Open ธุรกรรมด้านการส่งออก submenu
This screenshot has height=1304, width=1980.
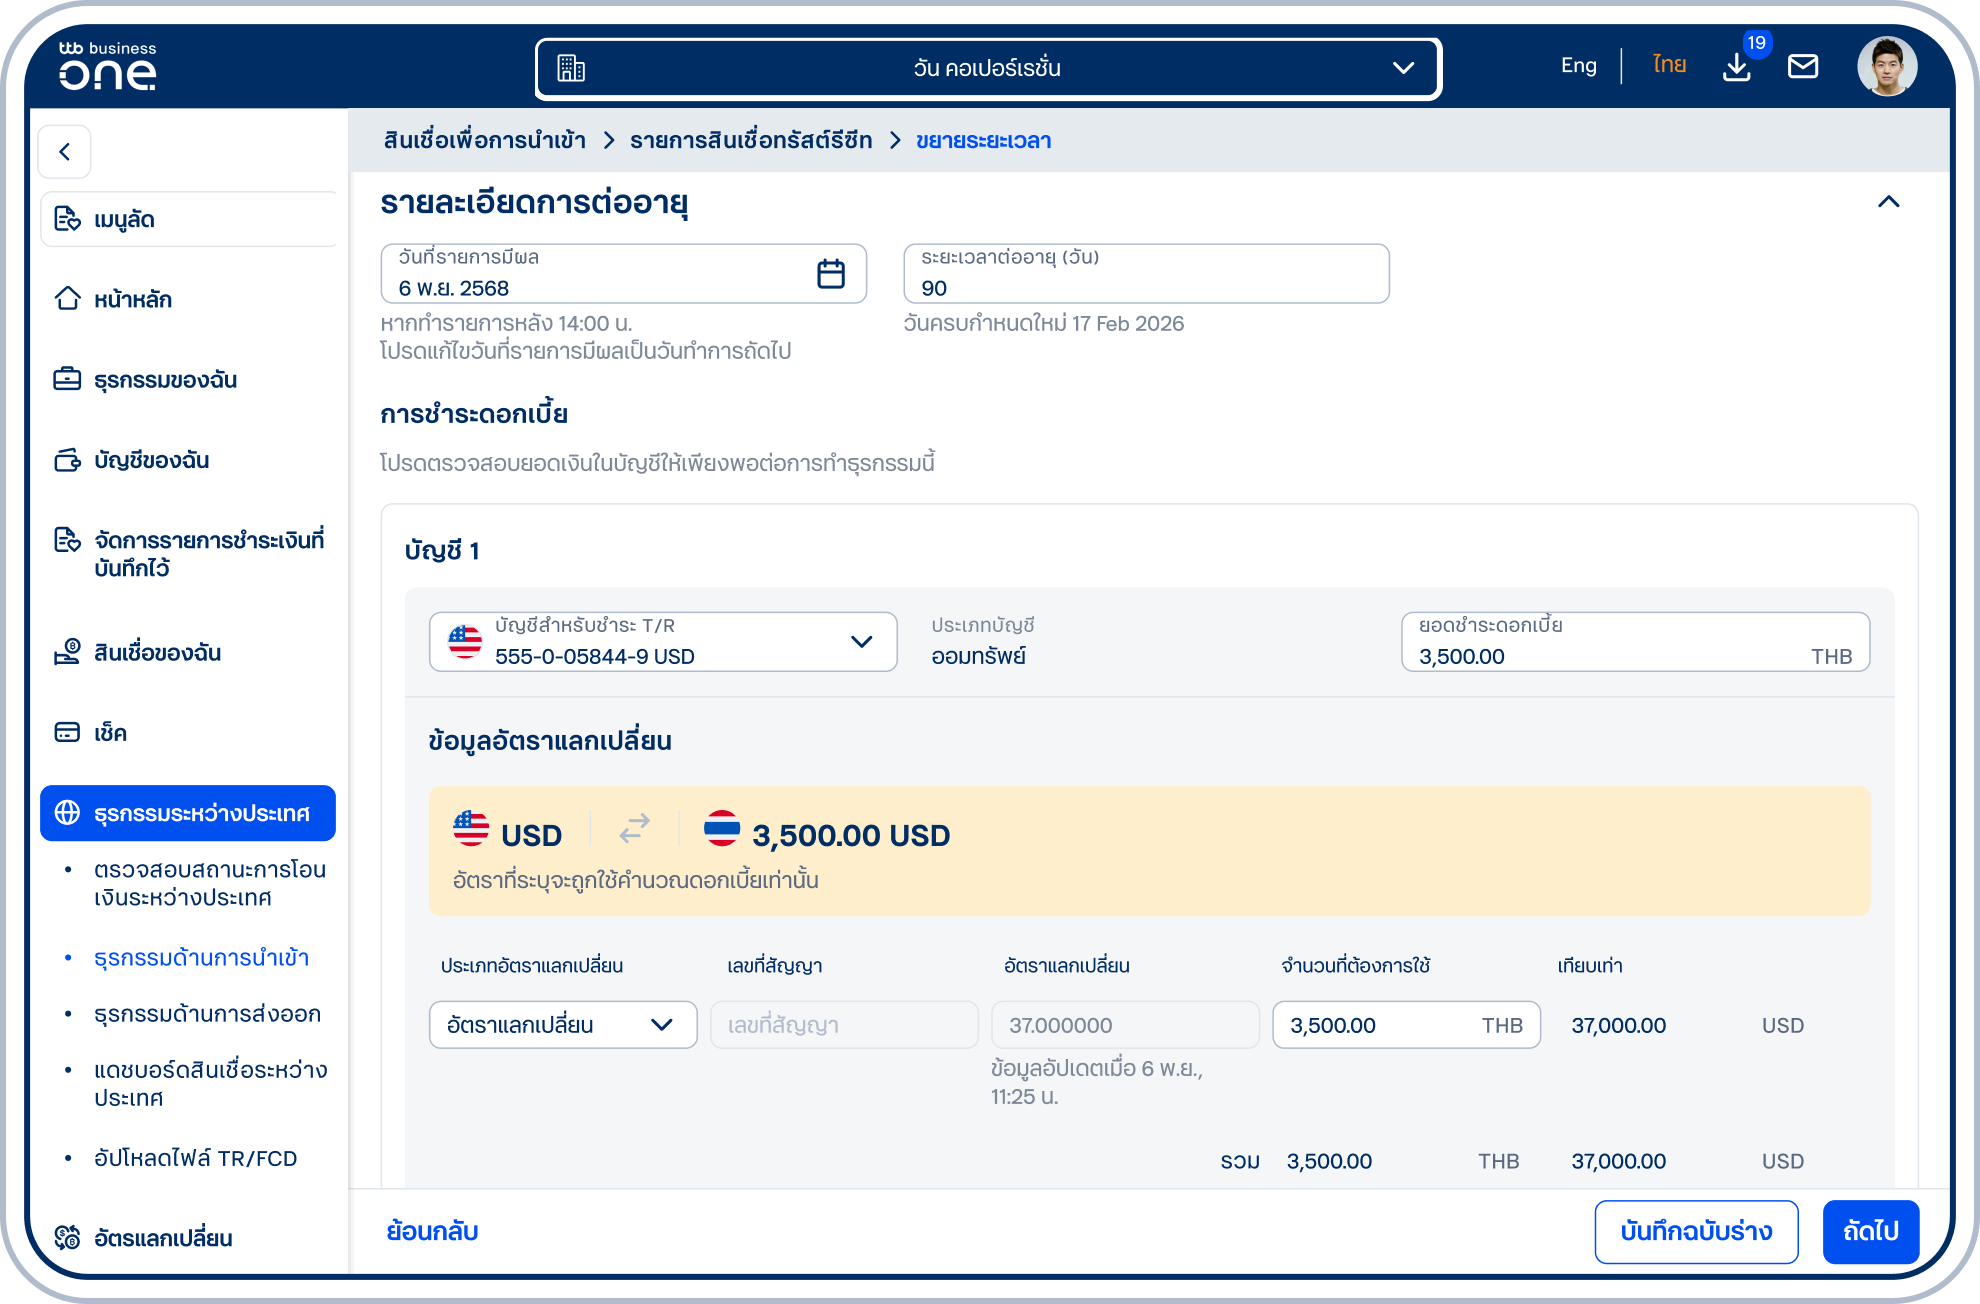(x=207, y=1014)
